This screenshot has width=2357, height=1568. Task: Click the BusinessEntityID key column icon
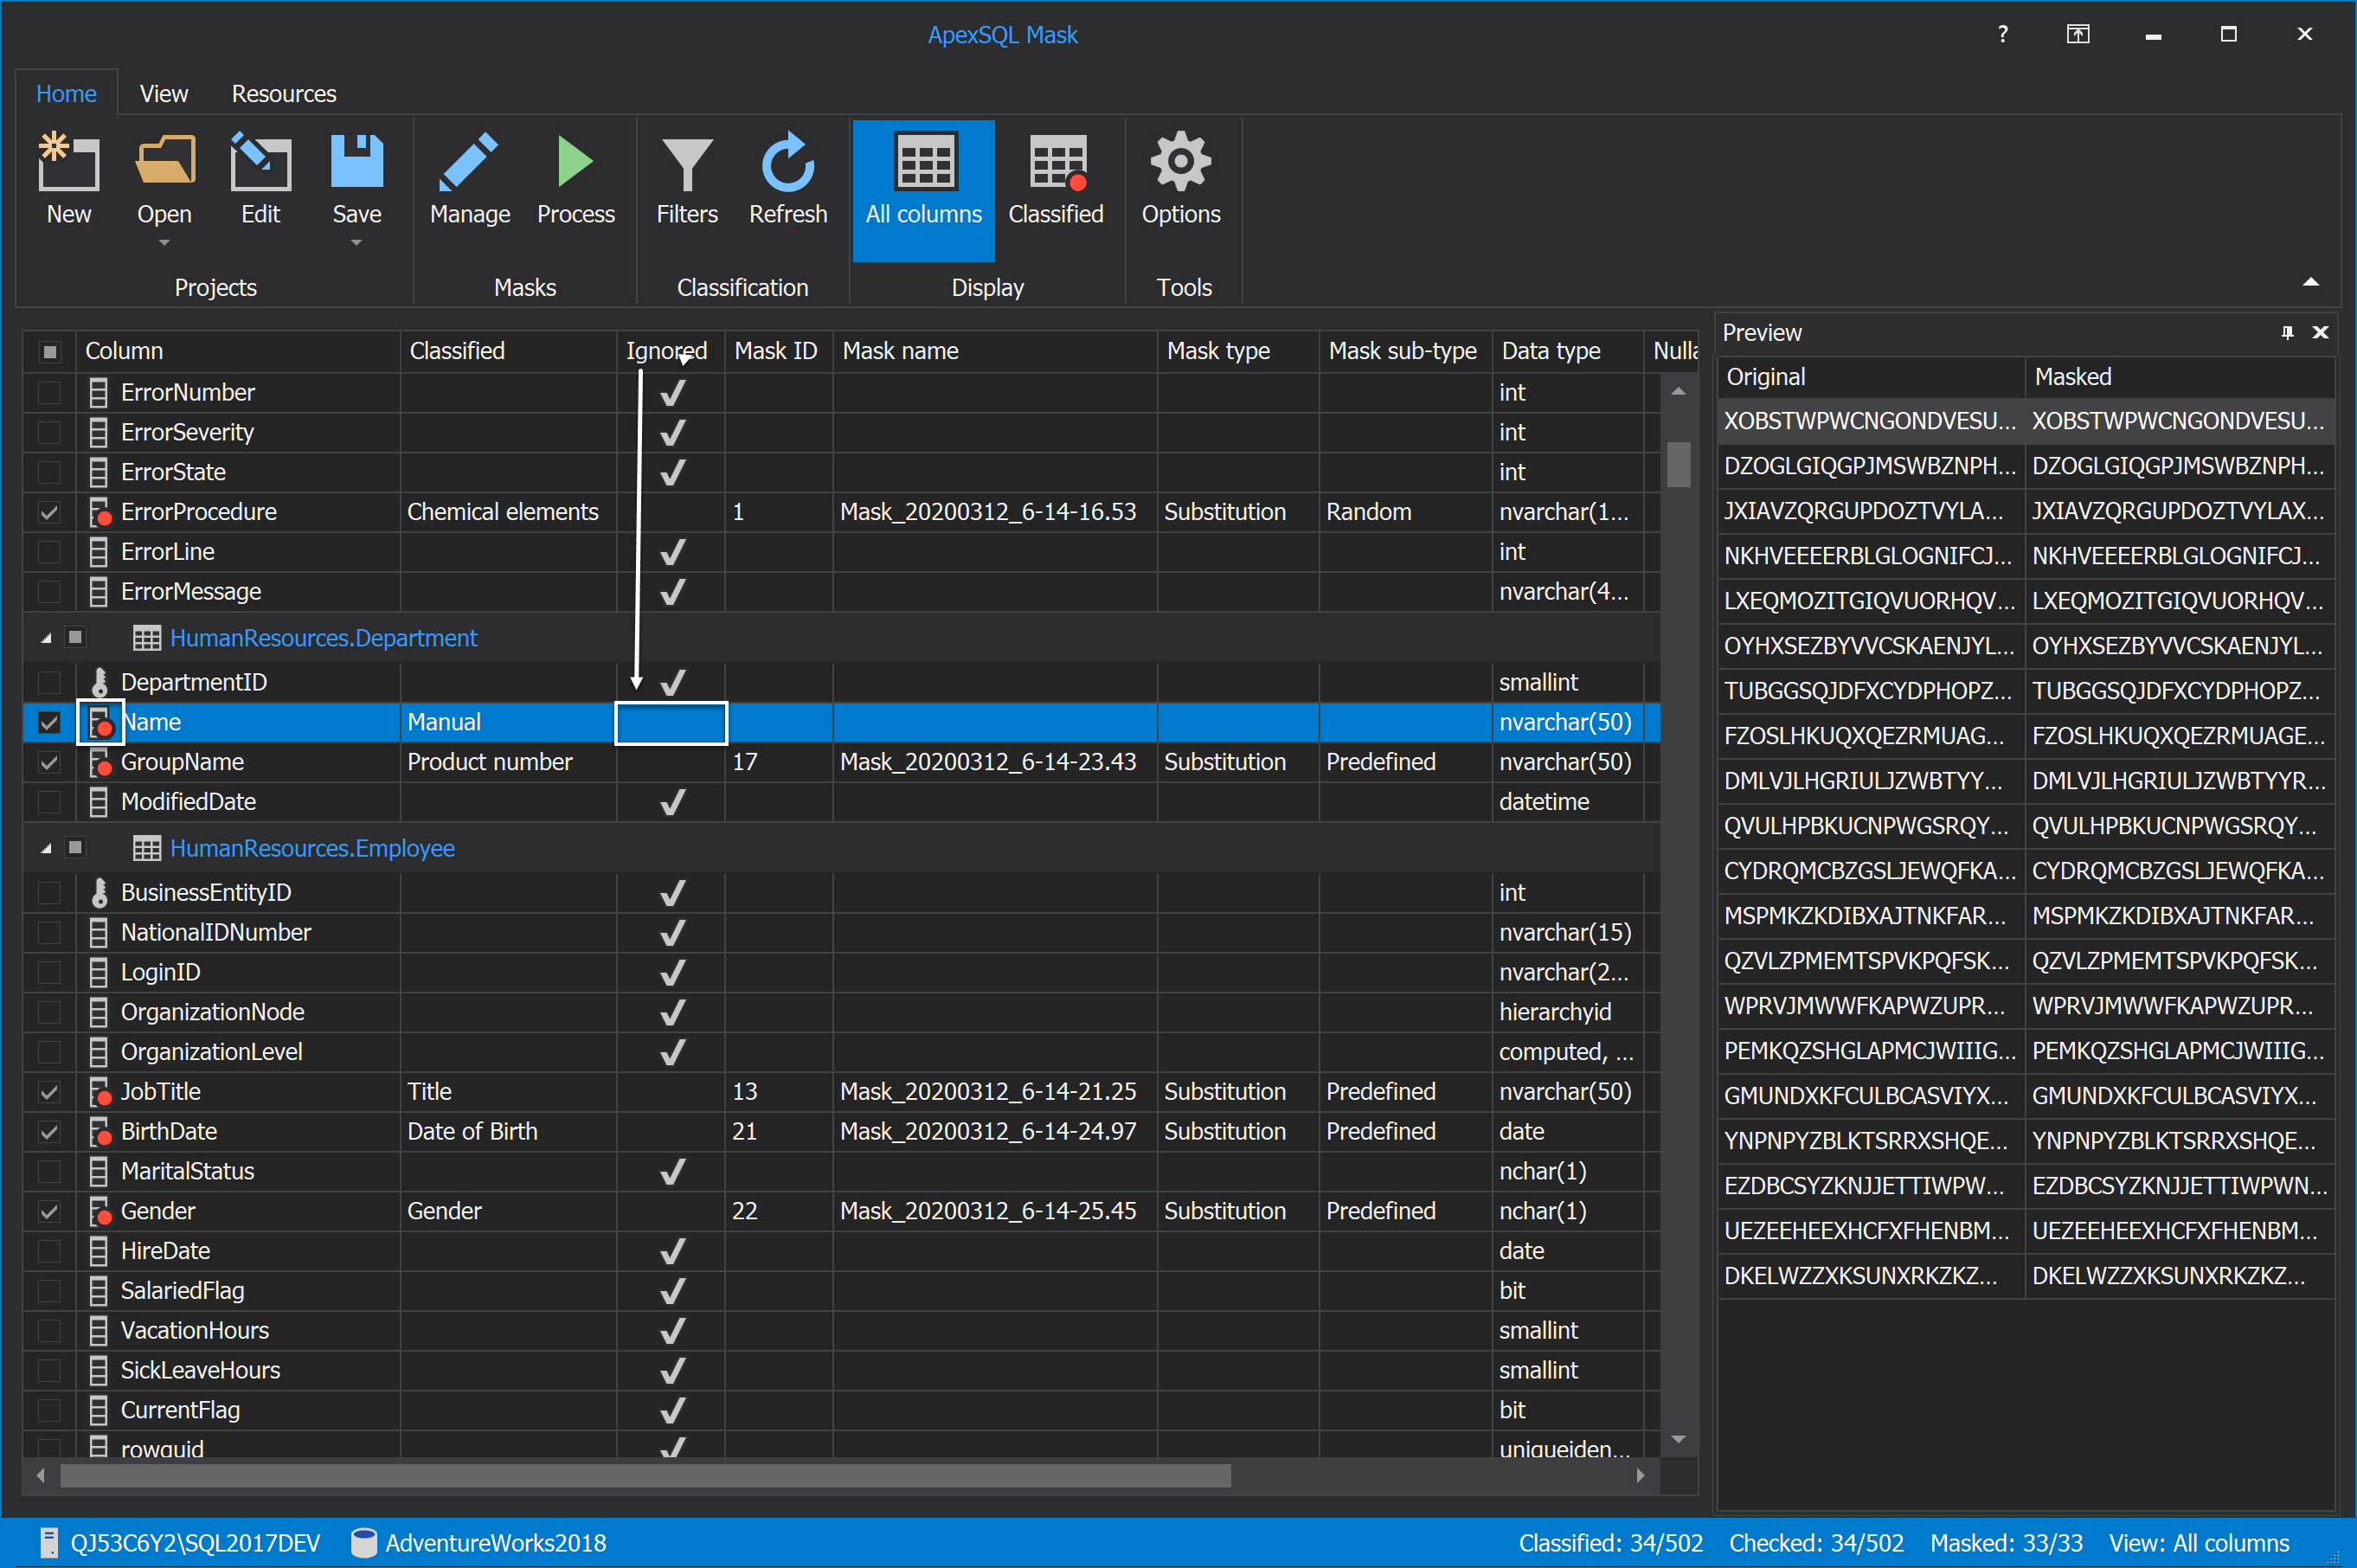[99, 892]
